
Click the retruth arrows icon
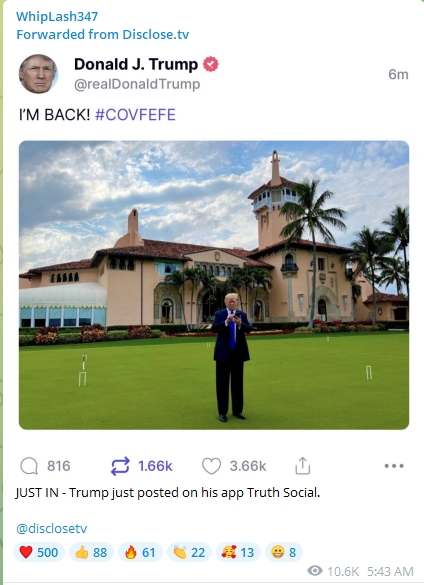coord(120,466)
